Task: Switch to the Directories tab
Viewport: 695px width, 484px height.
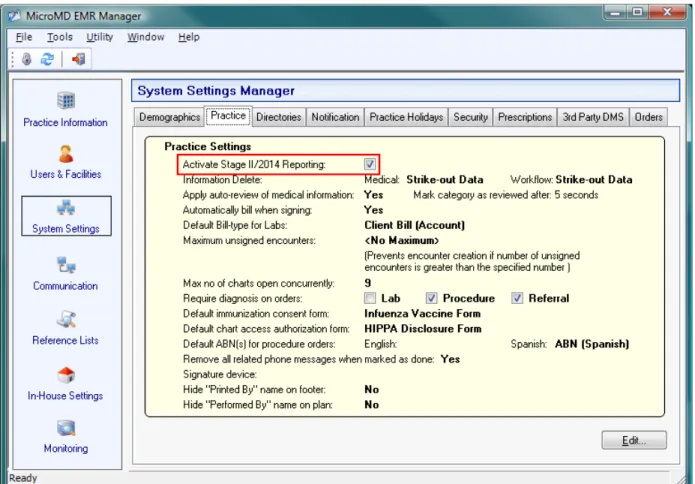Action: 278,117
